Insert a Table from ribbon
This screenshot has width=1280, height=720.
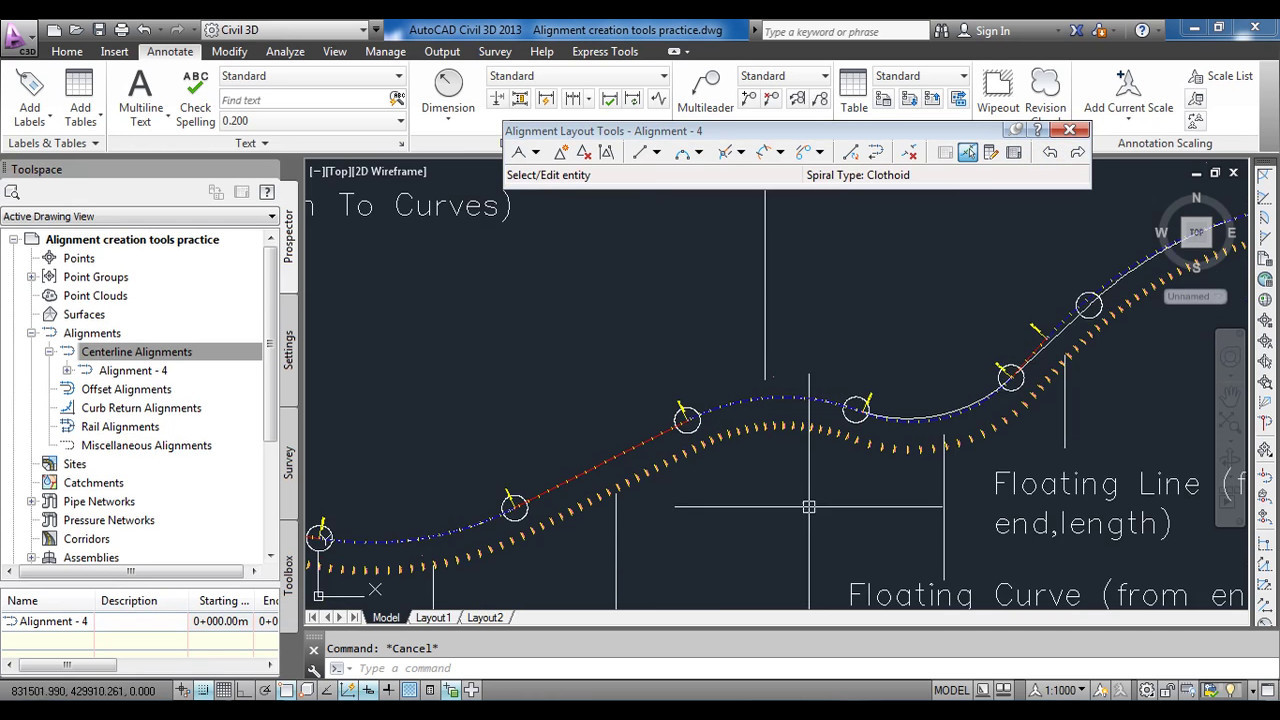(853, 92)
